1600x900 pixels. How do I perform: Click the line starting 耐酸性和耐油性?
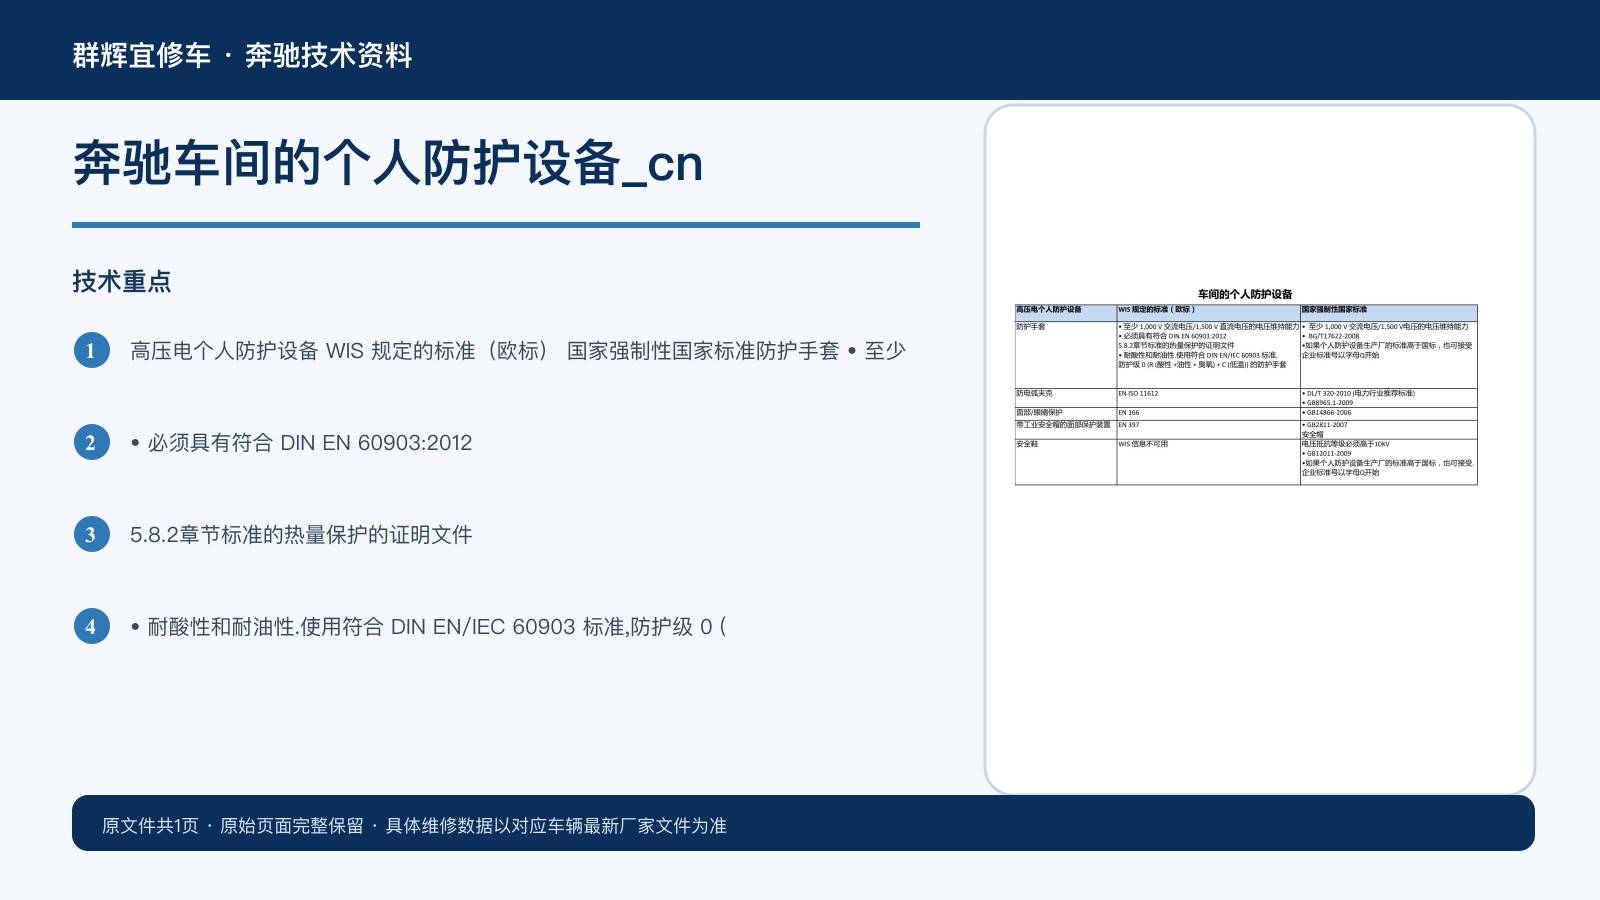pyautogui.click(x=428, y=627)
